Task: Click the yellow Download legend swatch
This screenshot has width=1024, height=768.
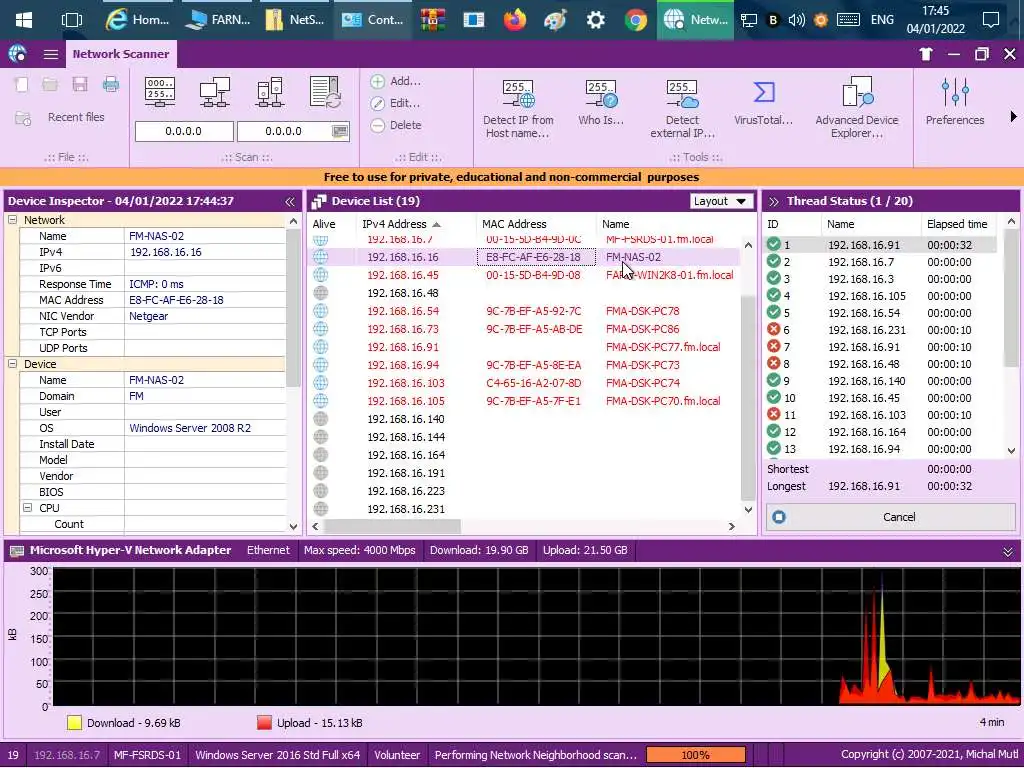Action: point(74,723)
